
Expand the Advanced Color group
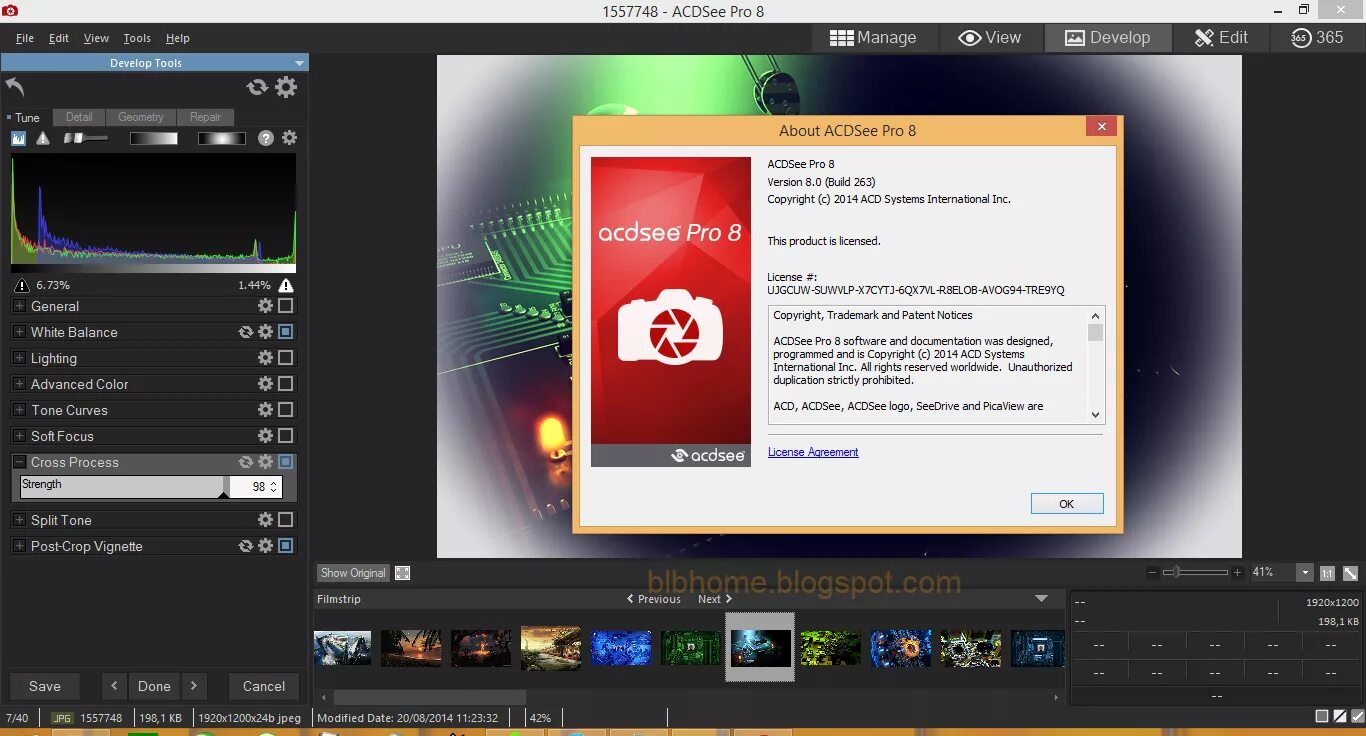coord(19,384)
